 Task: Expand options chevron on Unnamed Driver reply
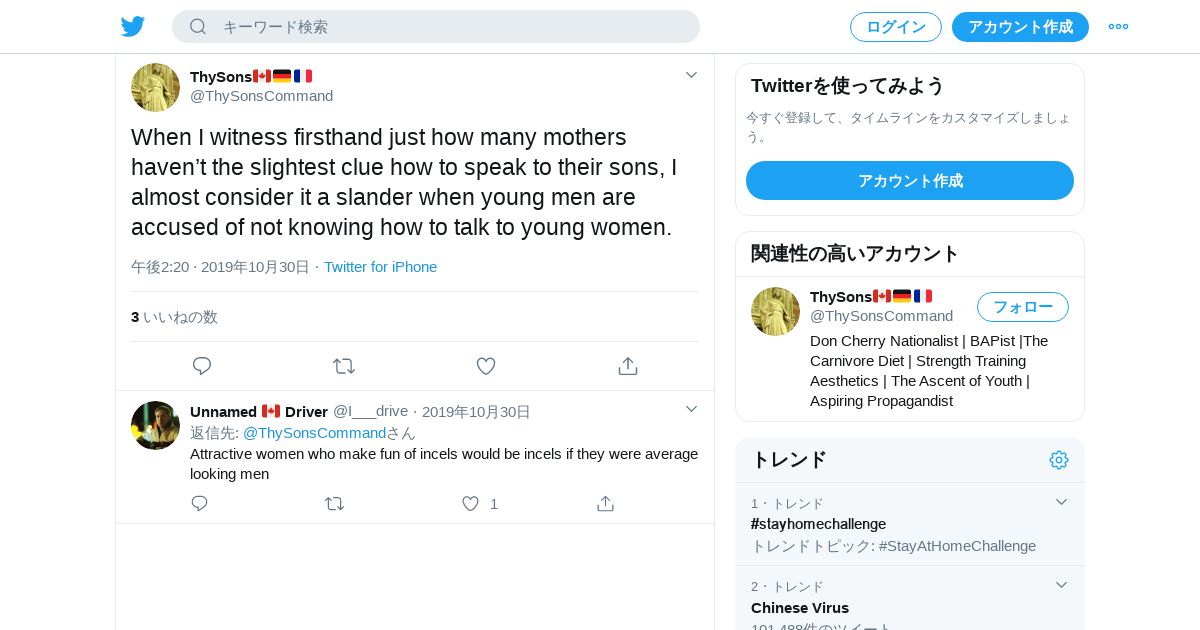pyautogui.click(x=691, y=409)
